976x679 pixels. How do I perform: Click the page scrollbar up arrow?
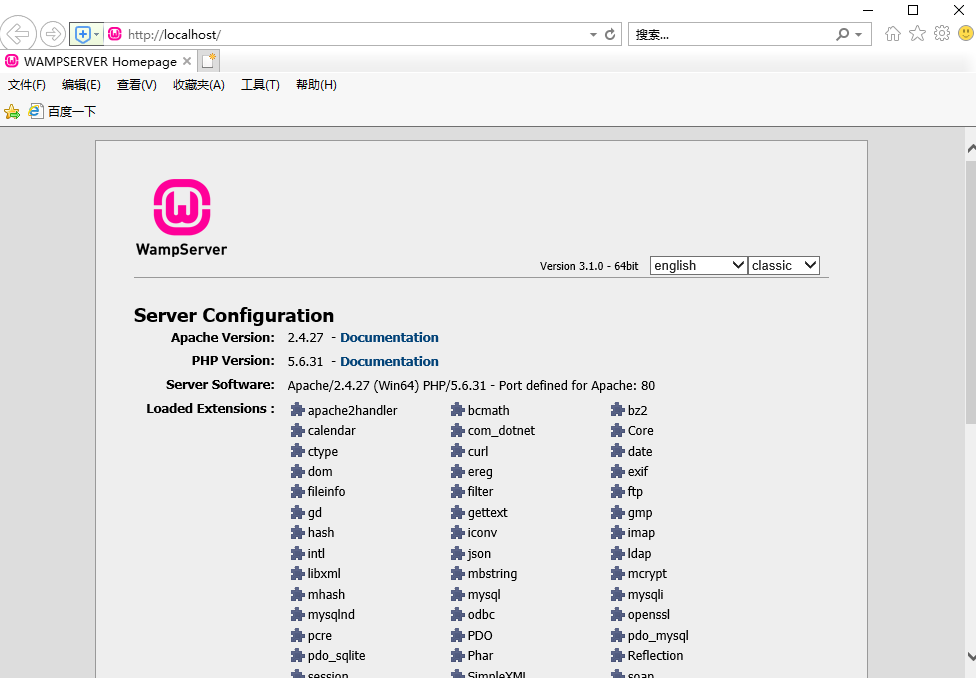(x=971, y=149)
